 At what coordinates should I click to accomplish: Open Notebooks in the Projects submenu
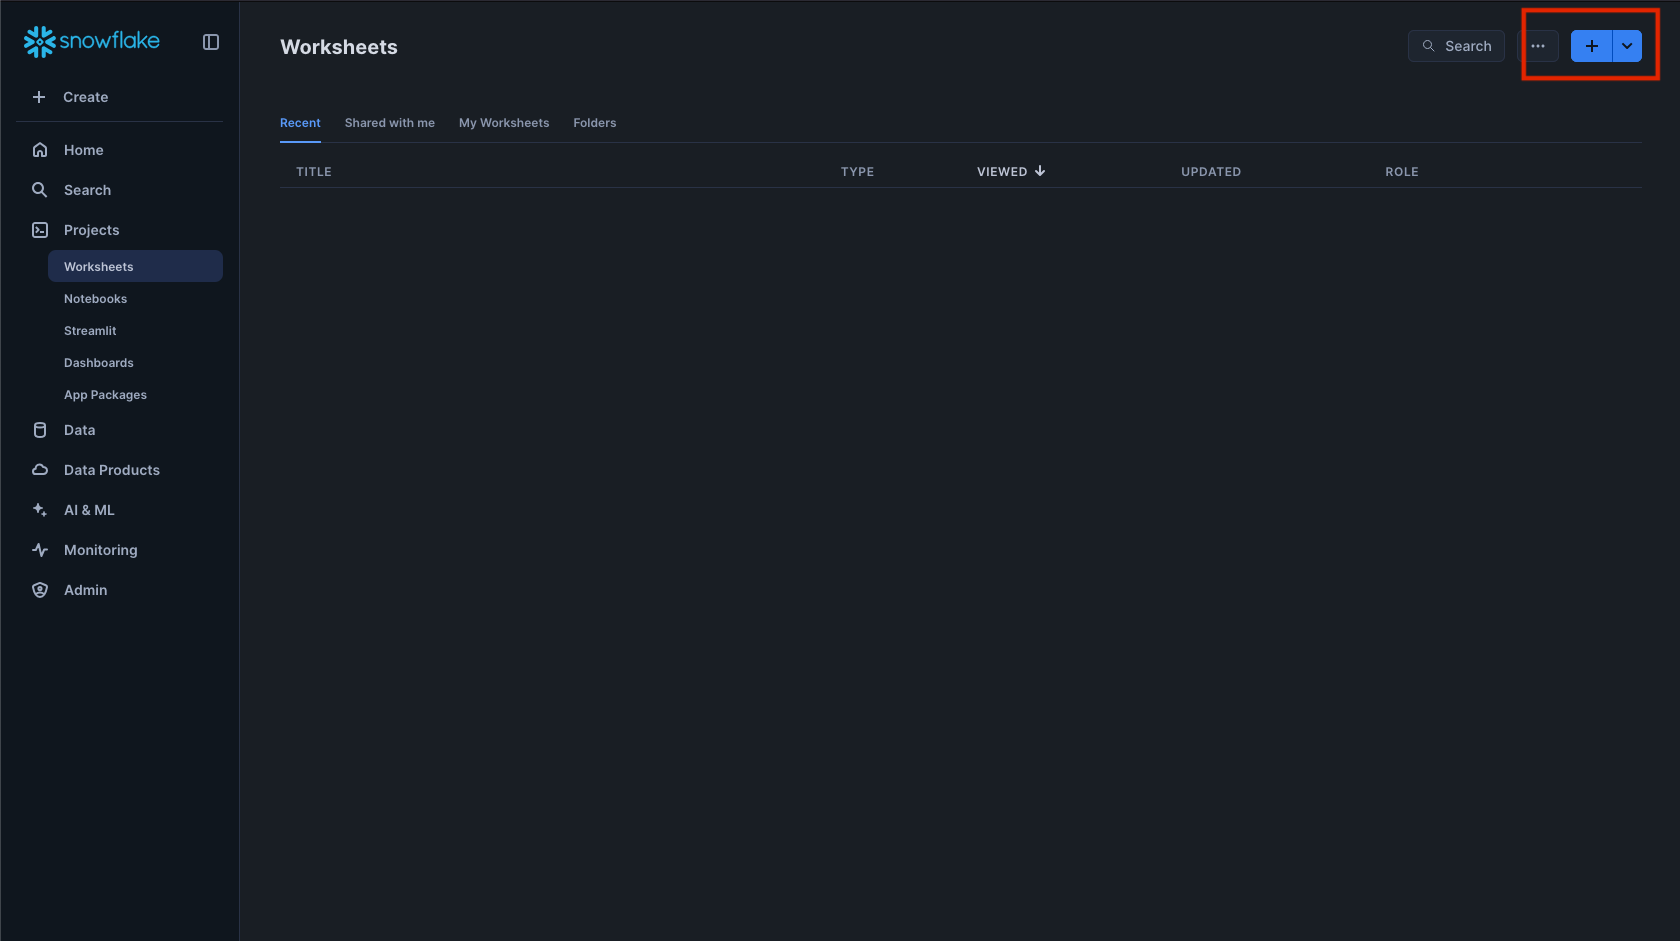coord(96,299)
